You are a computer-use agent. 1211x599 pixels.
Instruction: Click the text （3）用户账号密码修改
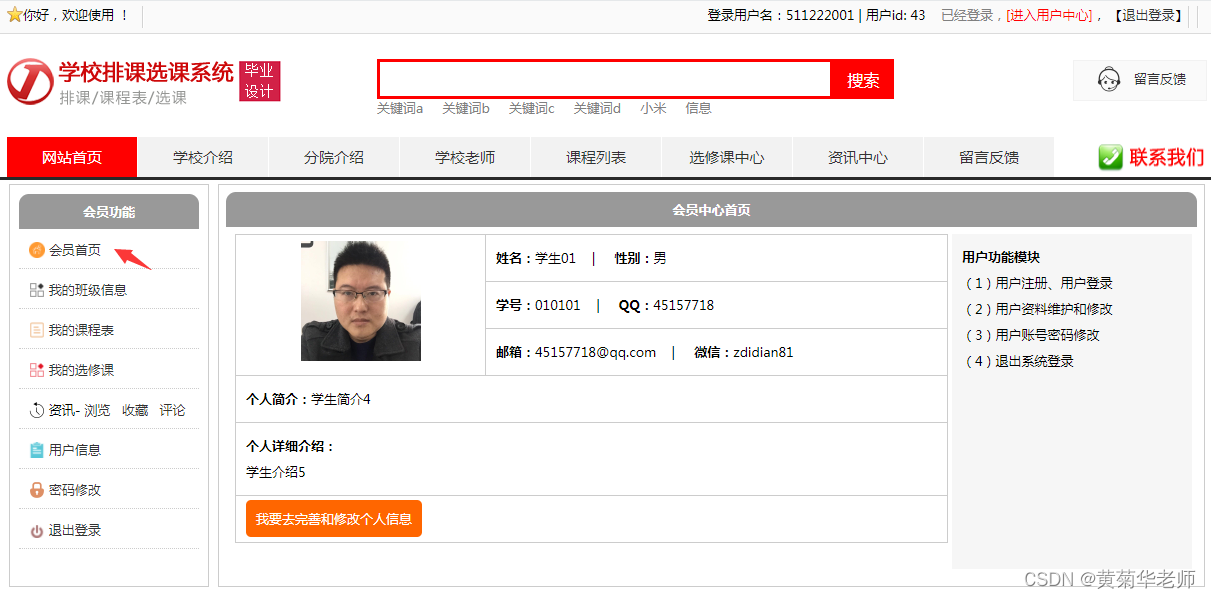1030,335
